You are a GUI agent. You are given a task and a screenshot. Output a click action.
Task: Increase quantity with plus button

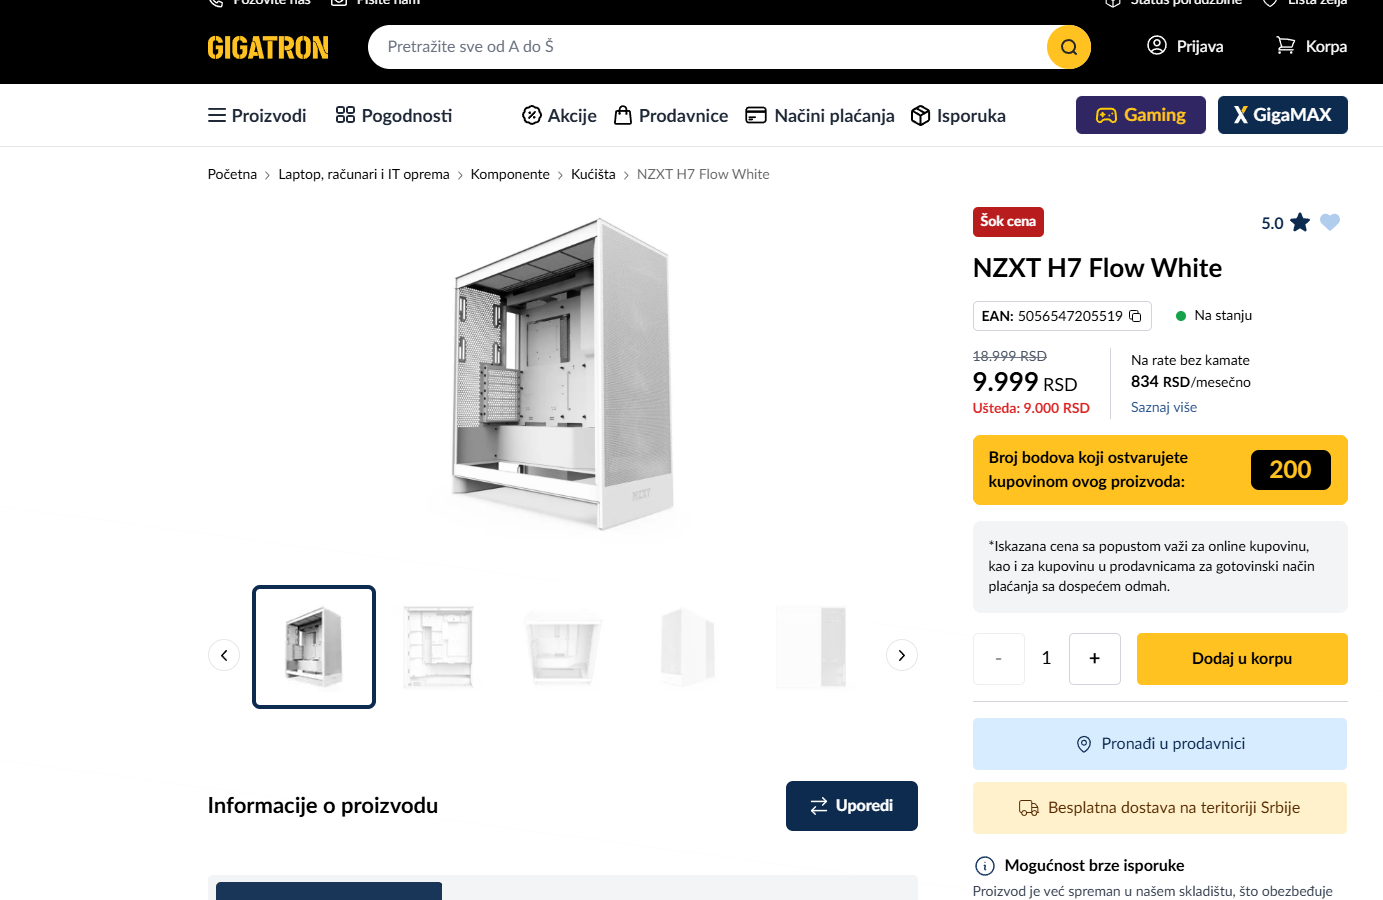[1095, 659]
